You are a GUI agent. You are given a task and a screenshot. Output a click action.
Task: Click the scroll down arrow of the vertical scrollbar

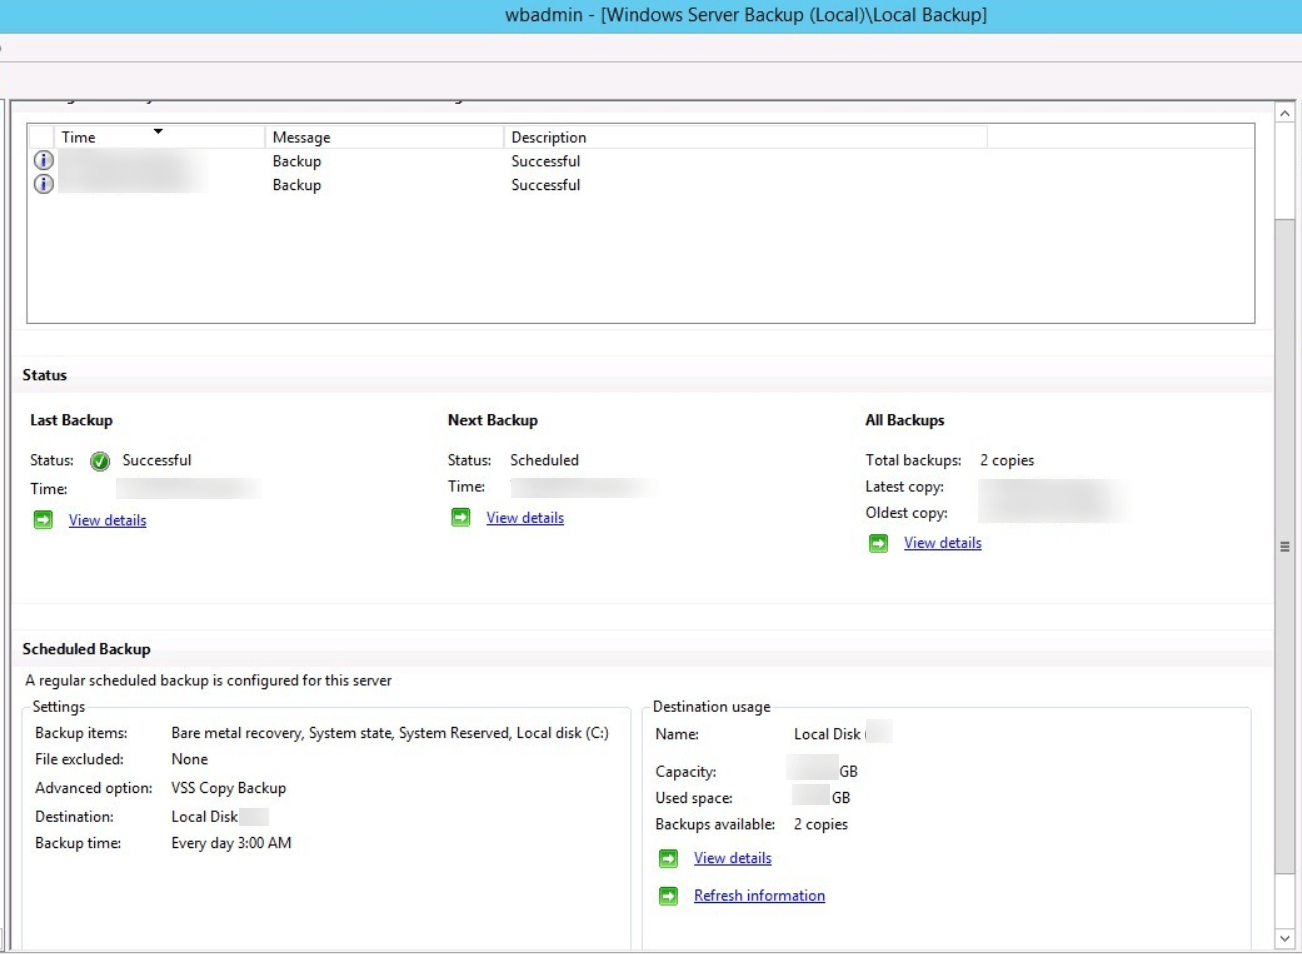click(1285, 939)
